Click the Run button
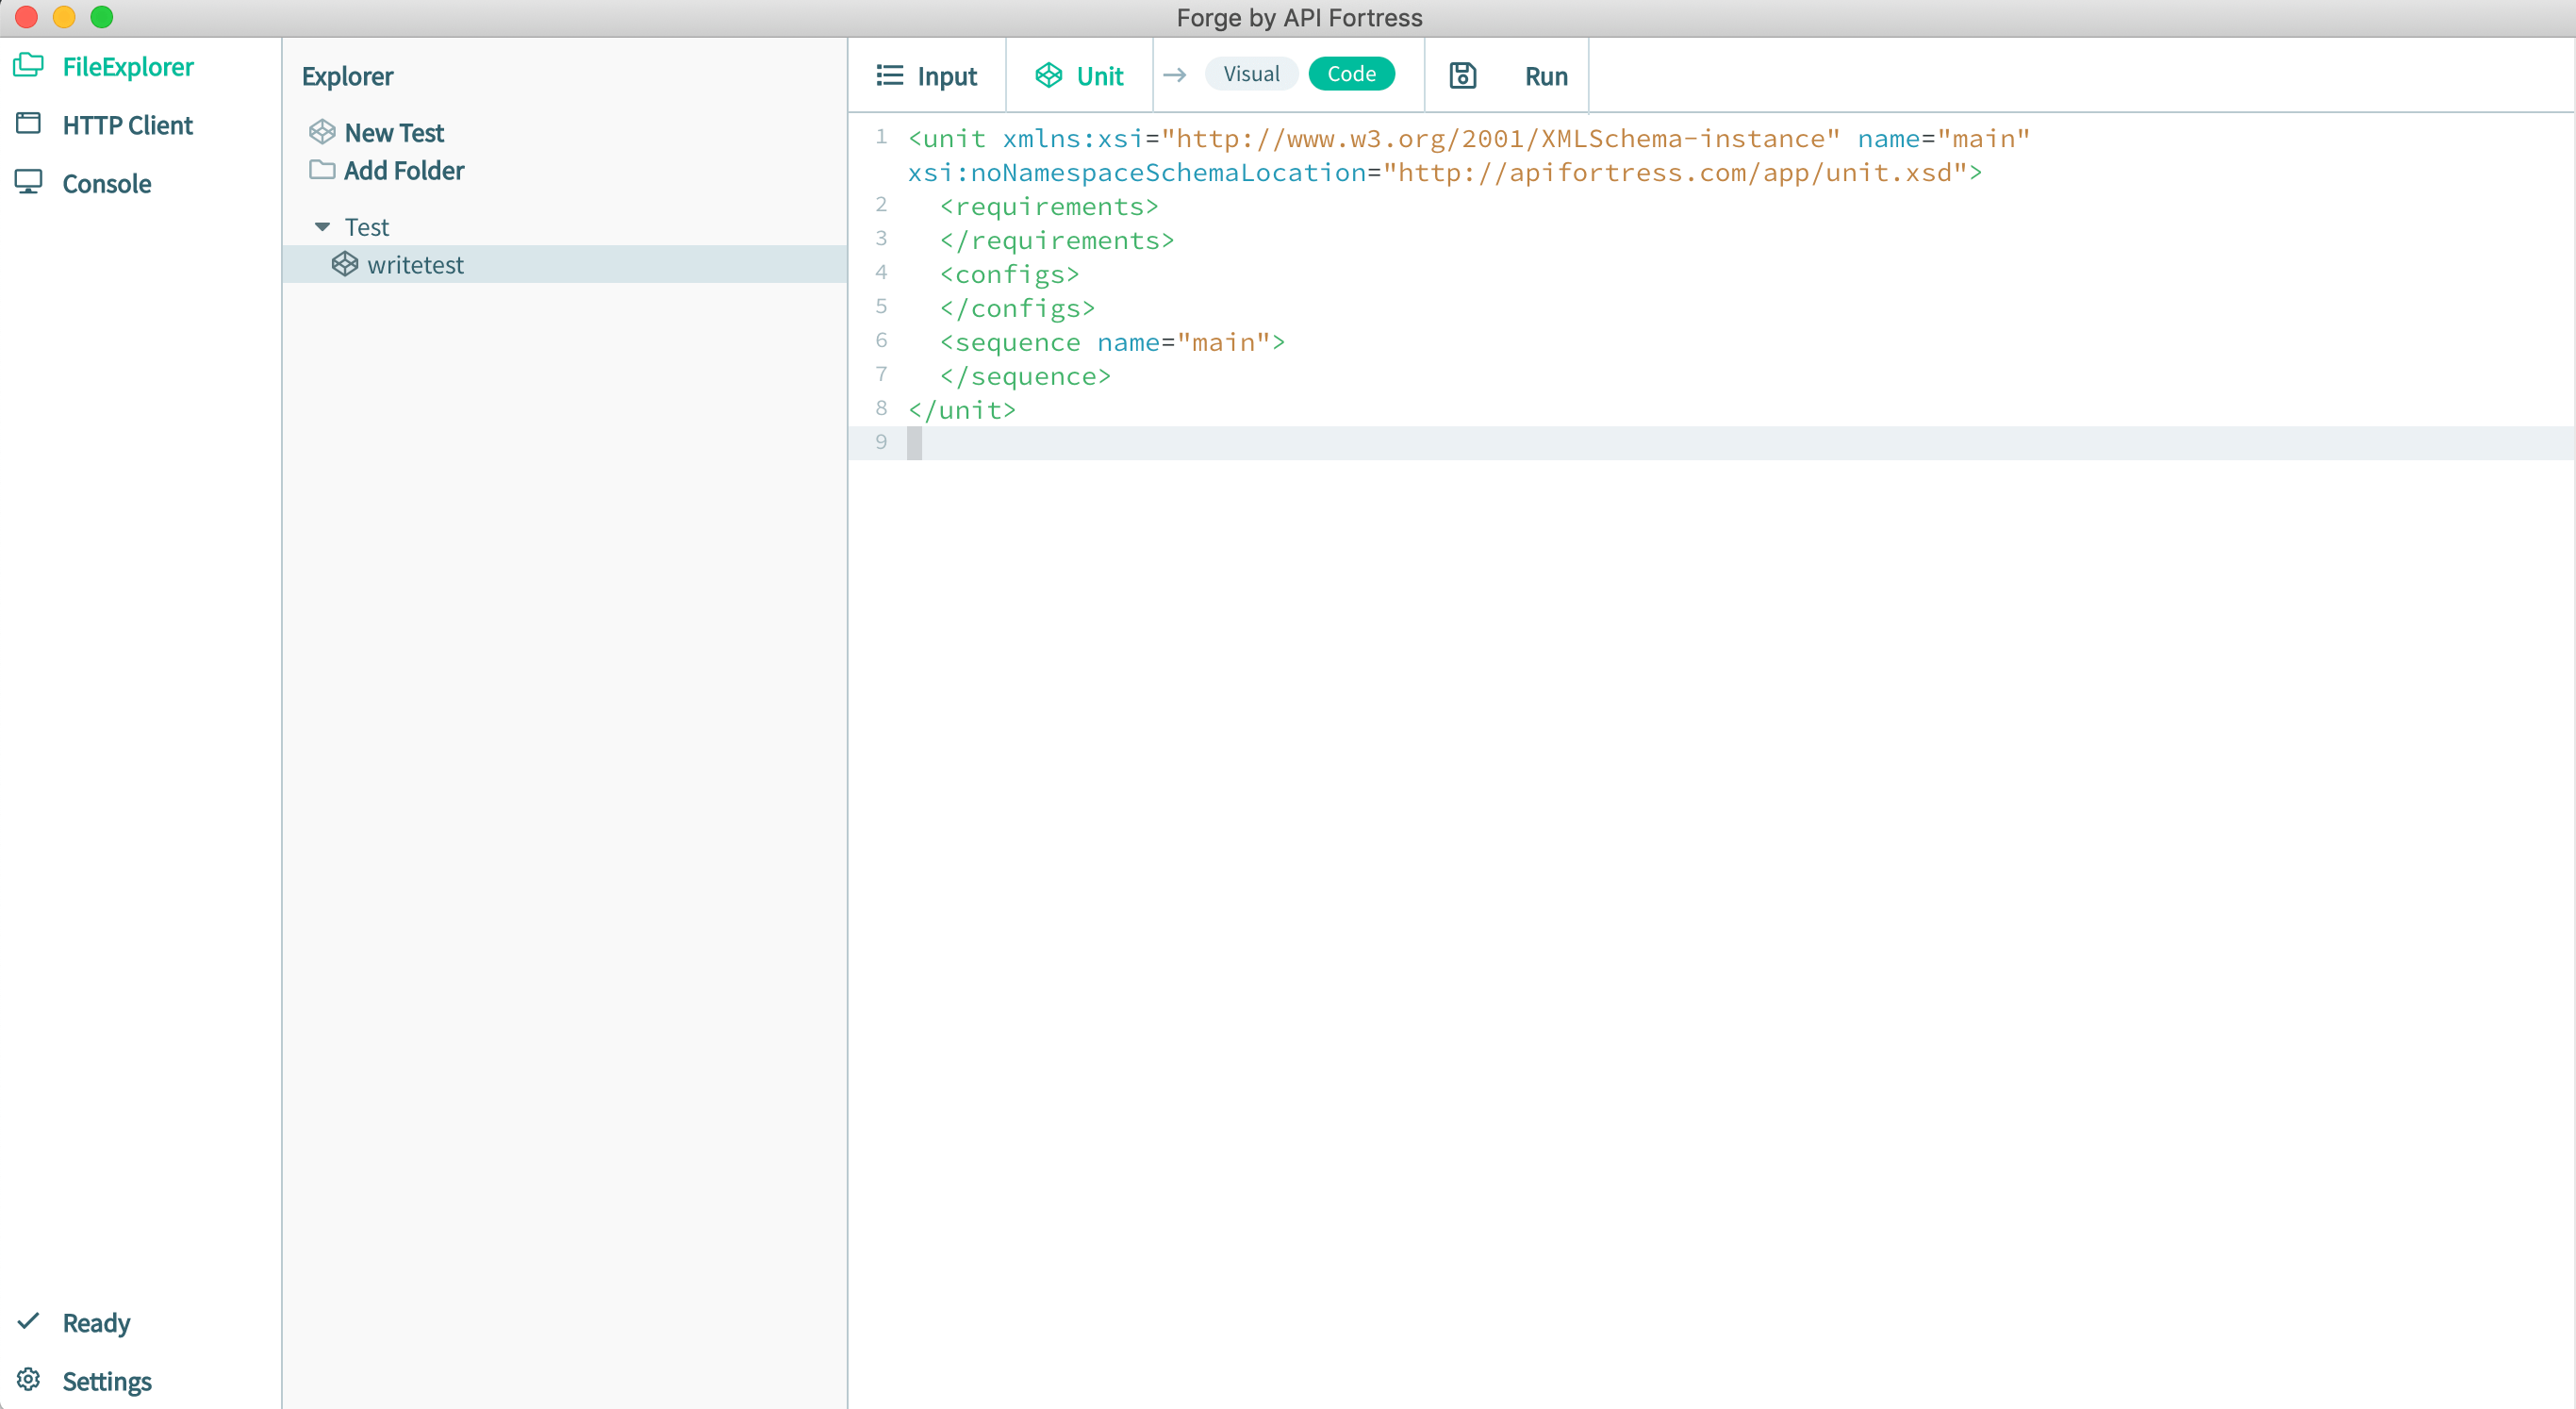Viewport: 2576px width, 1409px height. (1545, 74)
